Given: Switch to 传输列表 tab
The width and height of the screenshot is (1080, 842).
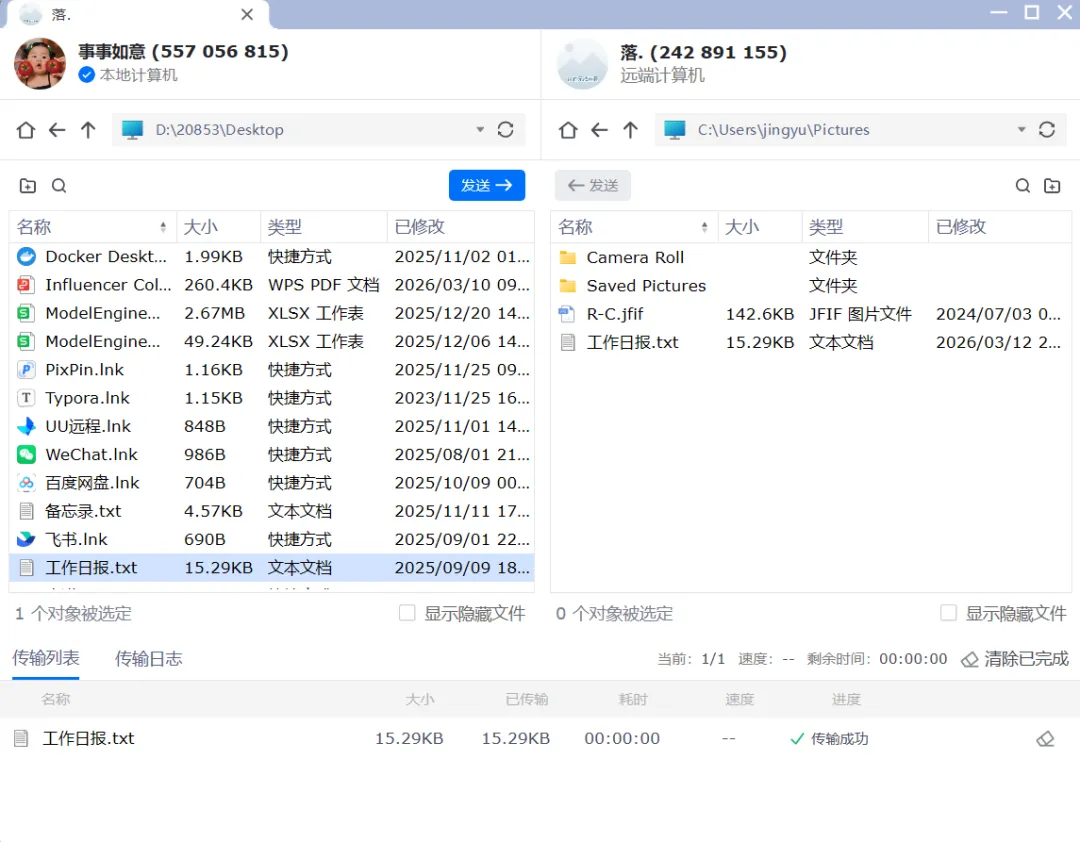Looking at the screenshot, I should (x=45, y=658).
